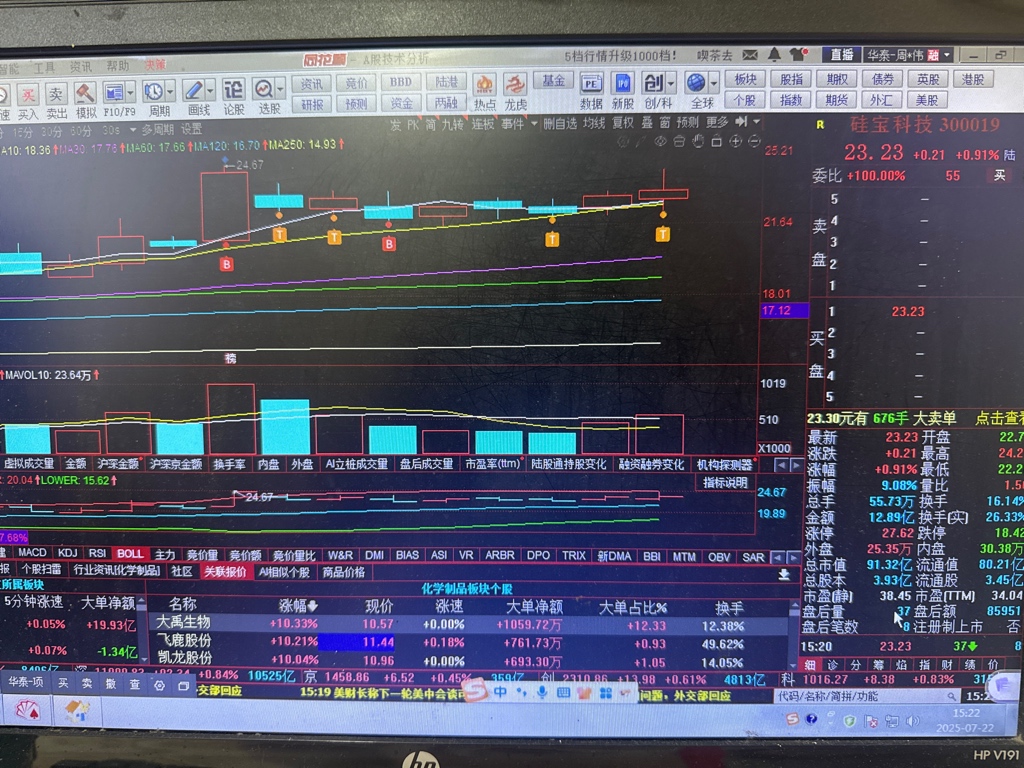Open the 全球 dropdown arrow
The height and width of the screenshot is (768, 1024).
(713, 83)
